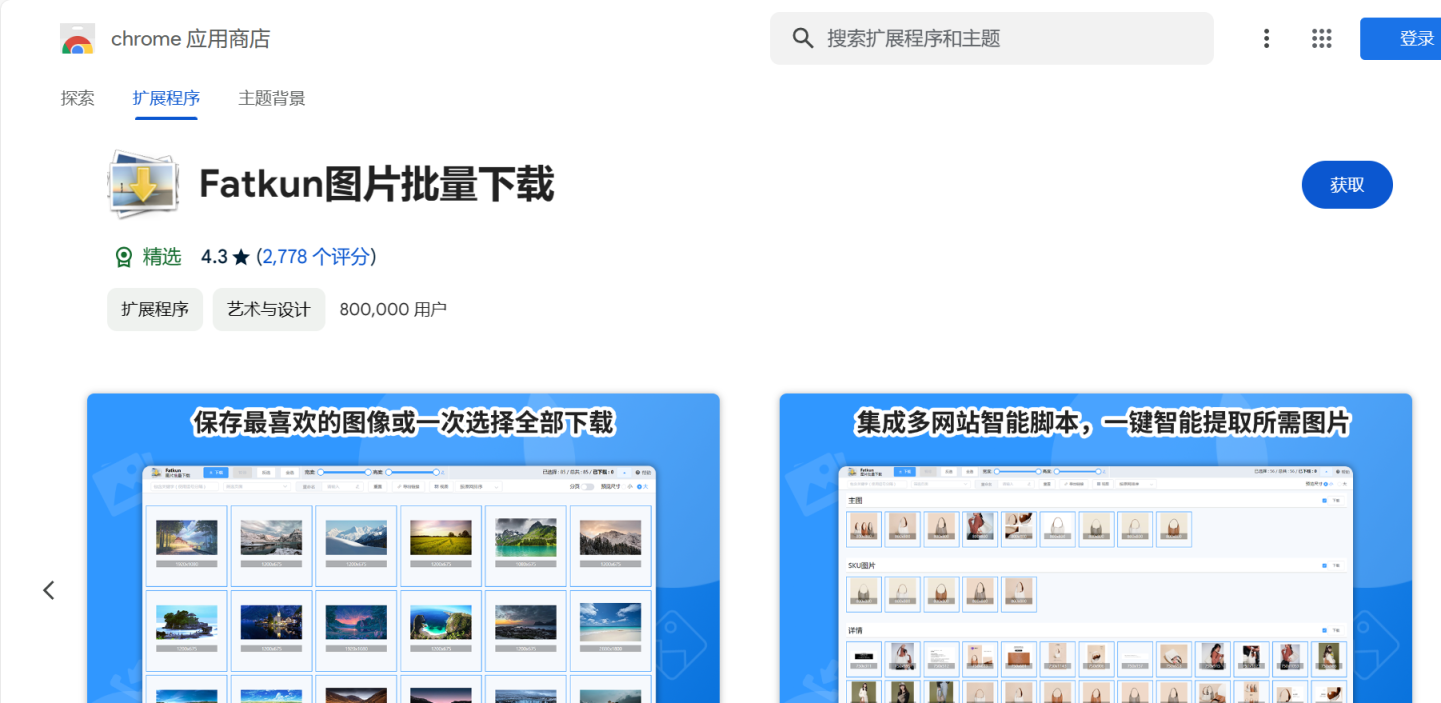Open the Google apps launcher grid icon
The height and width of the screenshot is (703, 1441).
[x=1321, y=38]
